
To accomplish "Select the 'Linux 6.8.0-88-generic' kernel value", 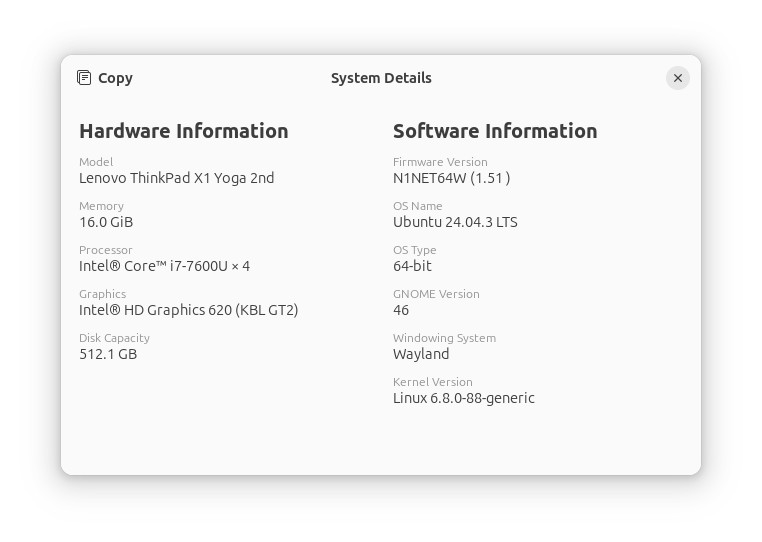I will click(x=464, y=398).
